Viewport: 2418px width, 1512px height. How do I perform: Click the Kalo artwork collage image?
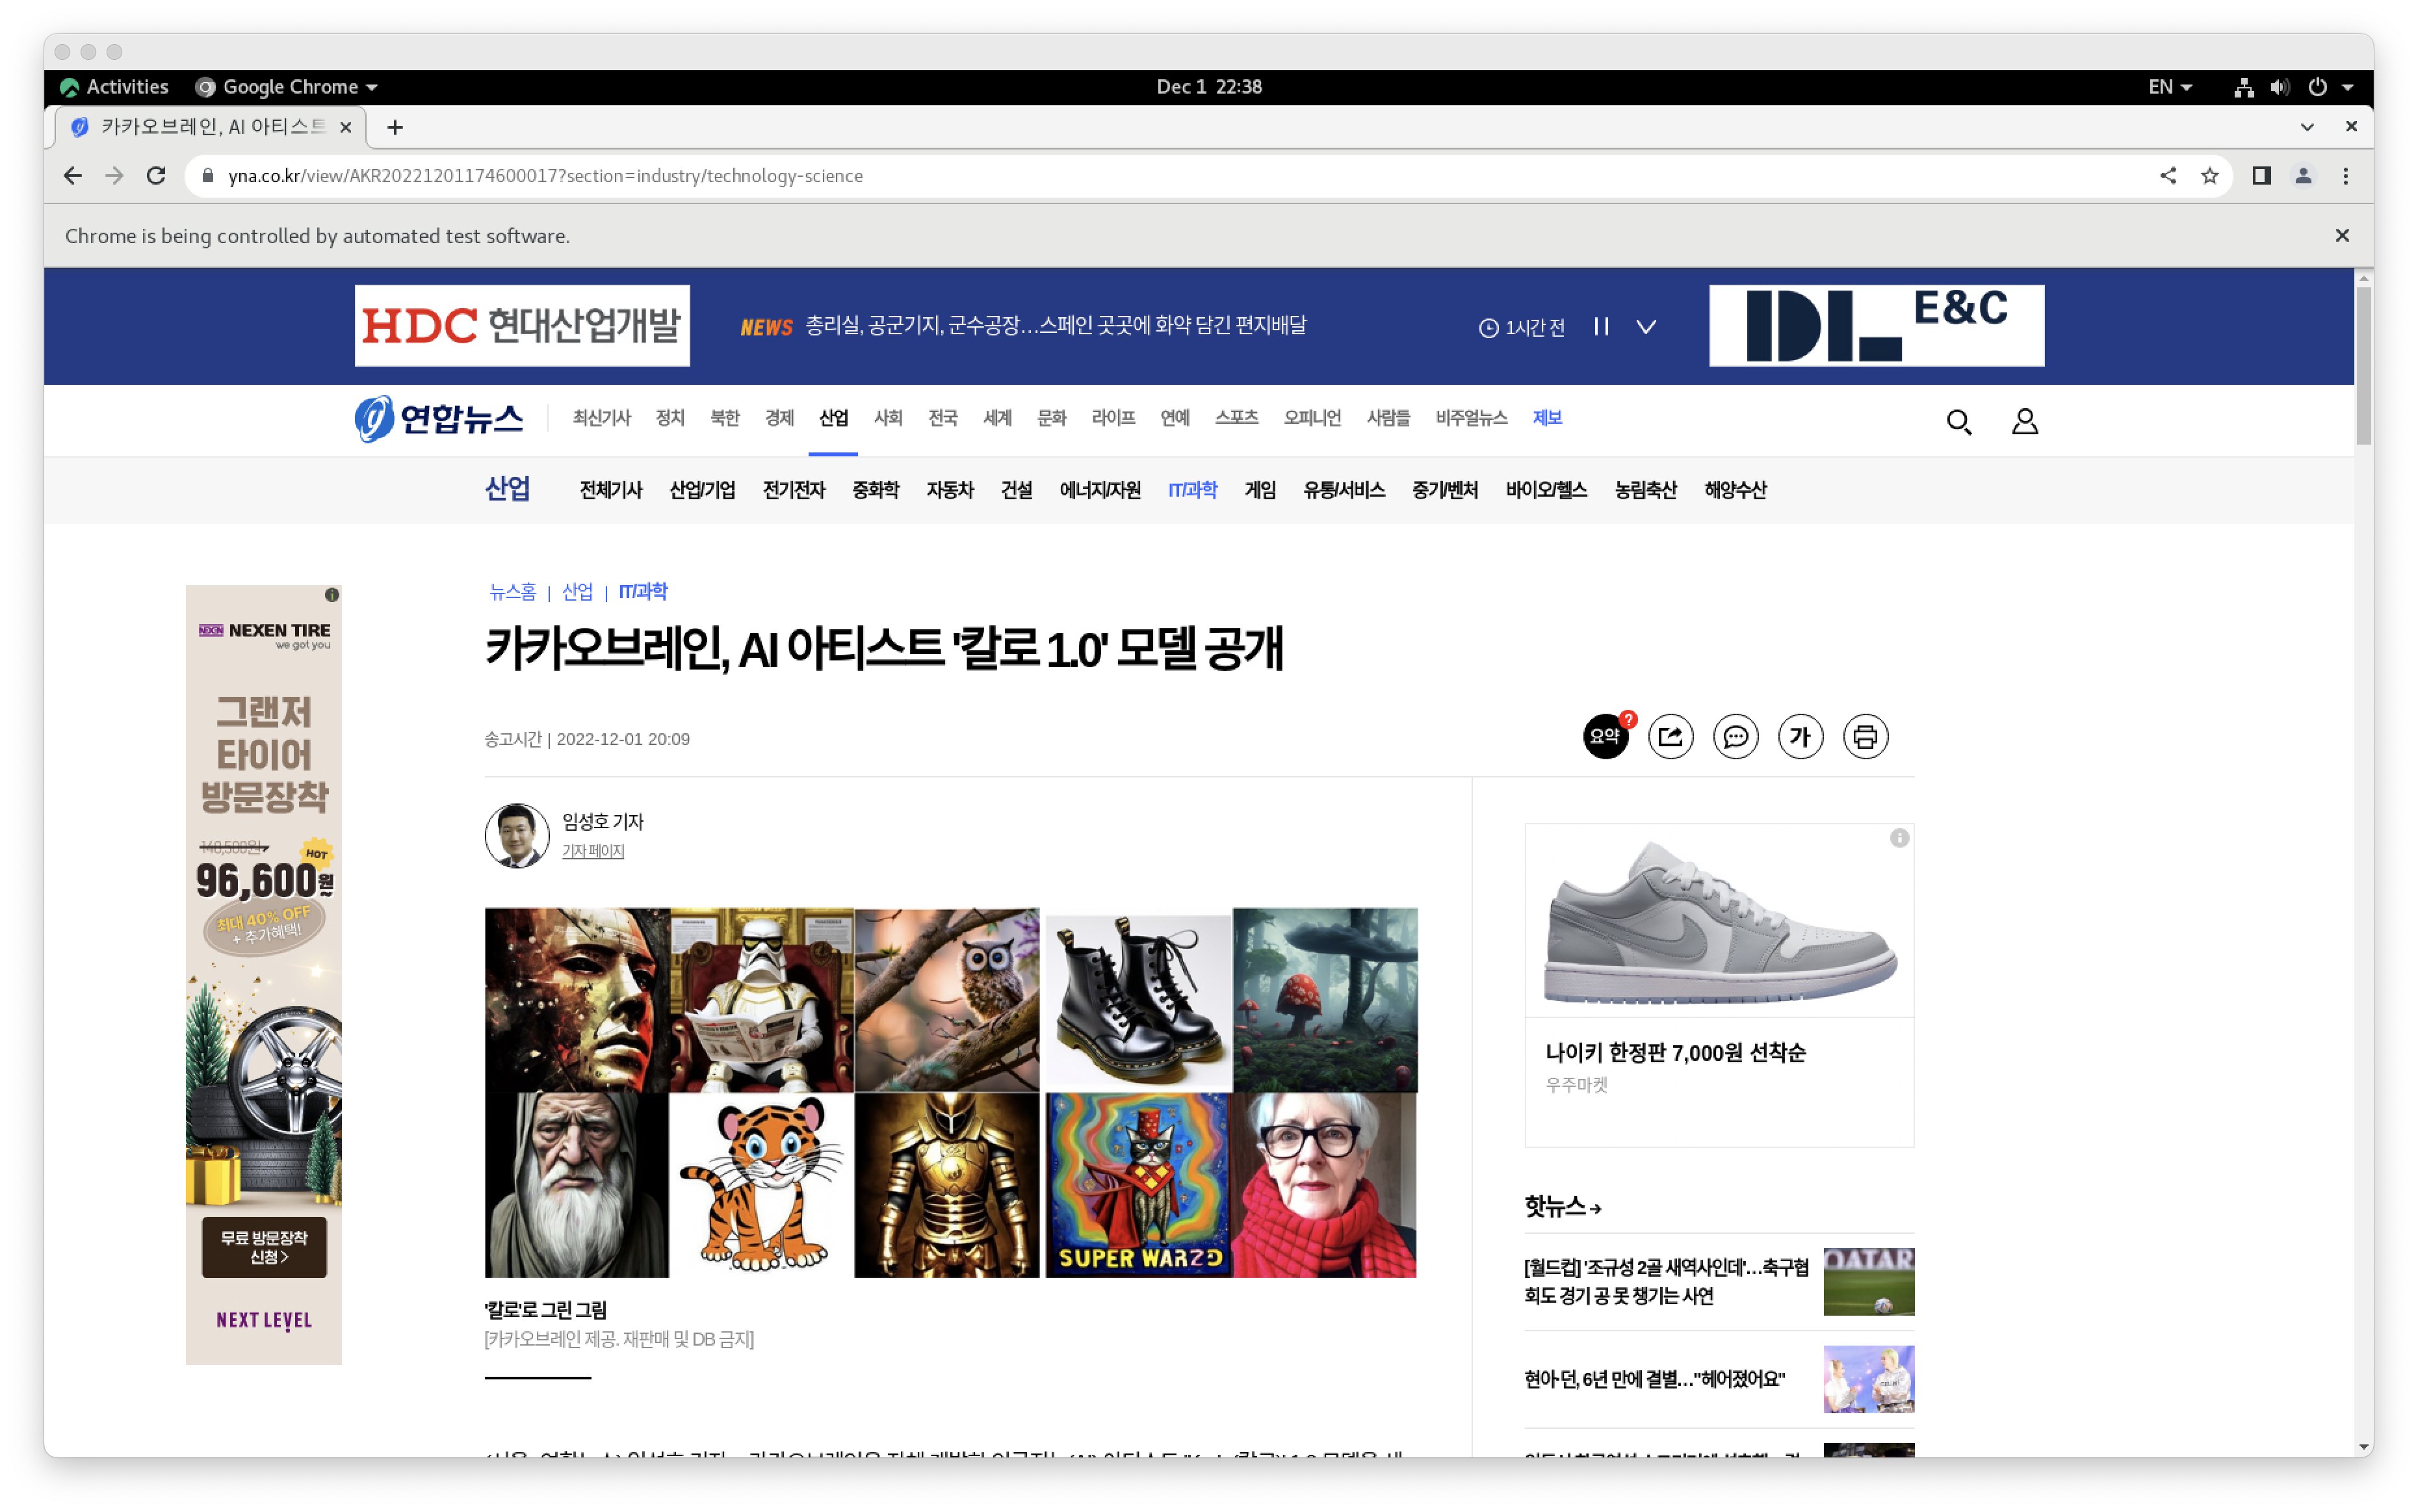coord(950,1092)
